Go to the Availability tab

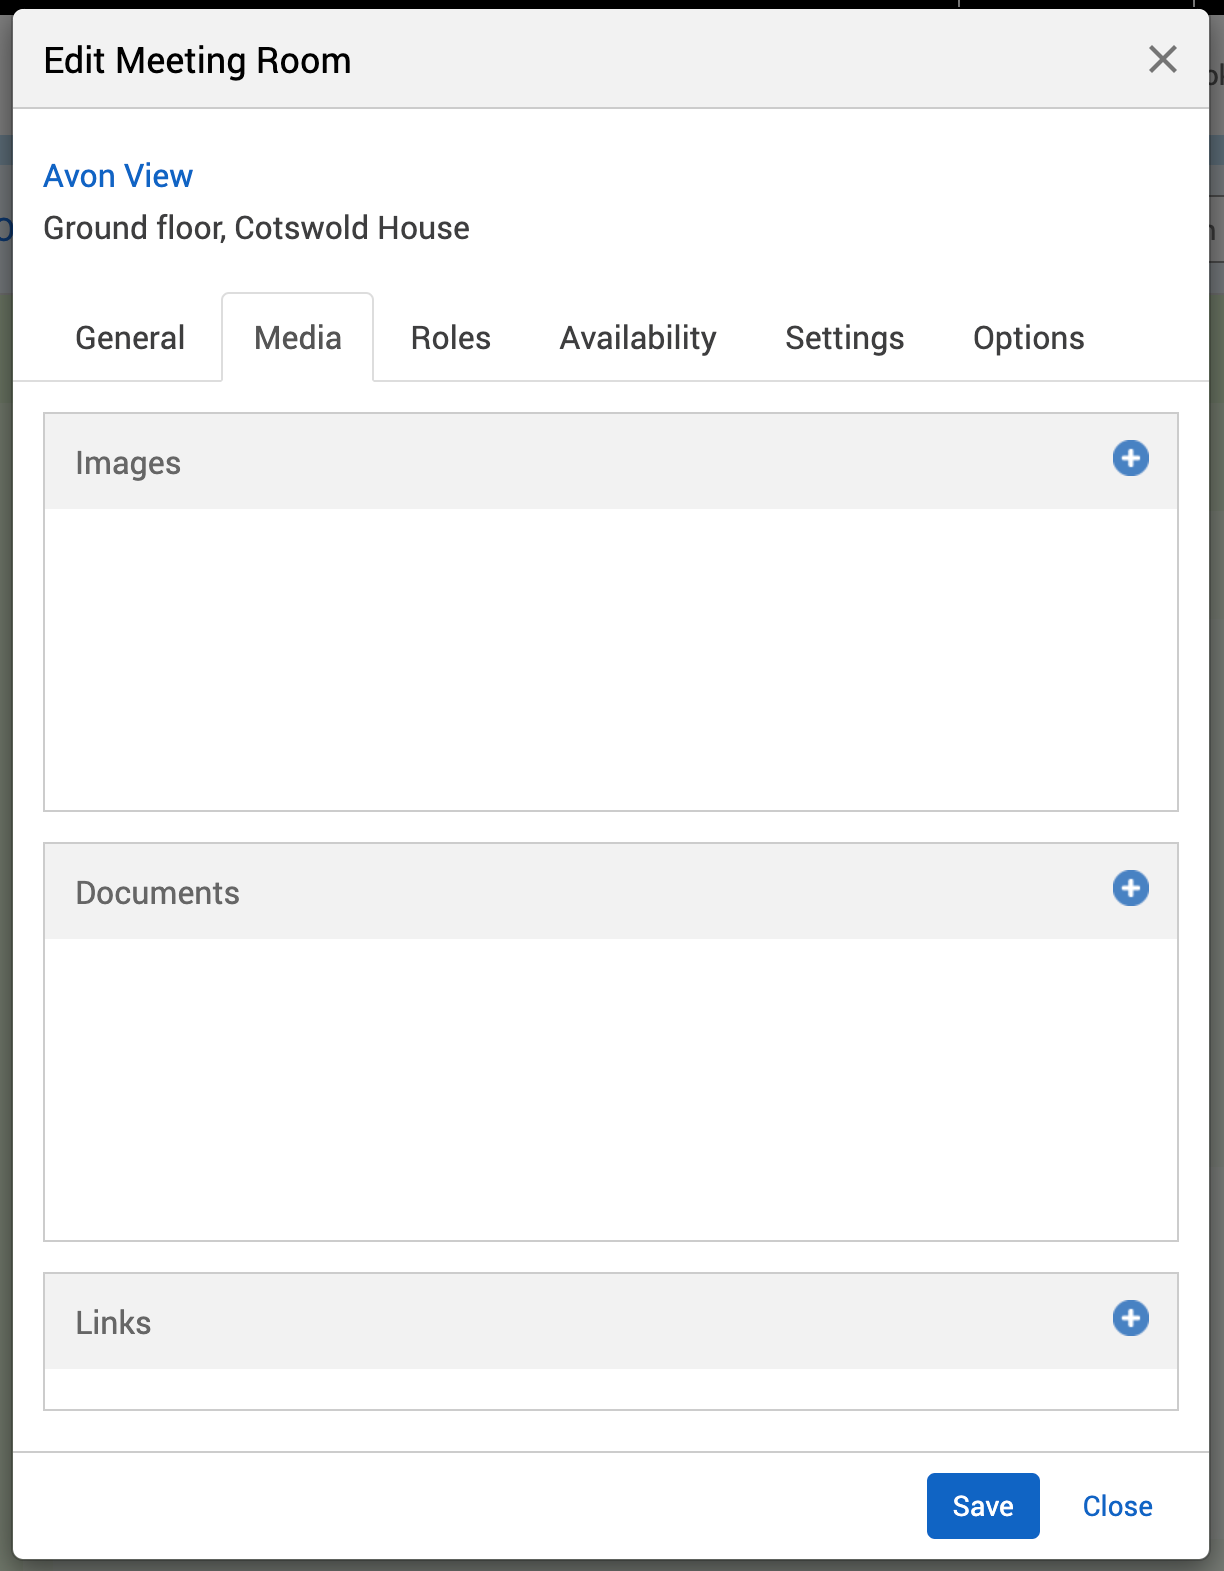[638, 338]
